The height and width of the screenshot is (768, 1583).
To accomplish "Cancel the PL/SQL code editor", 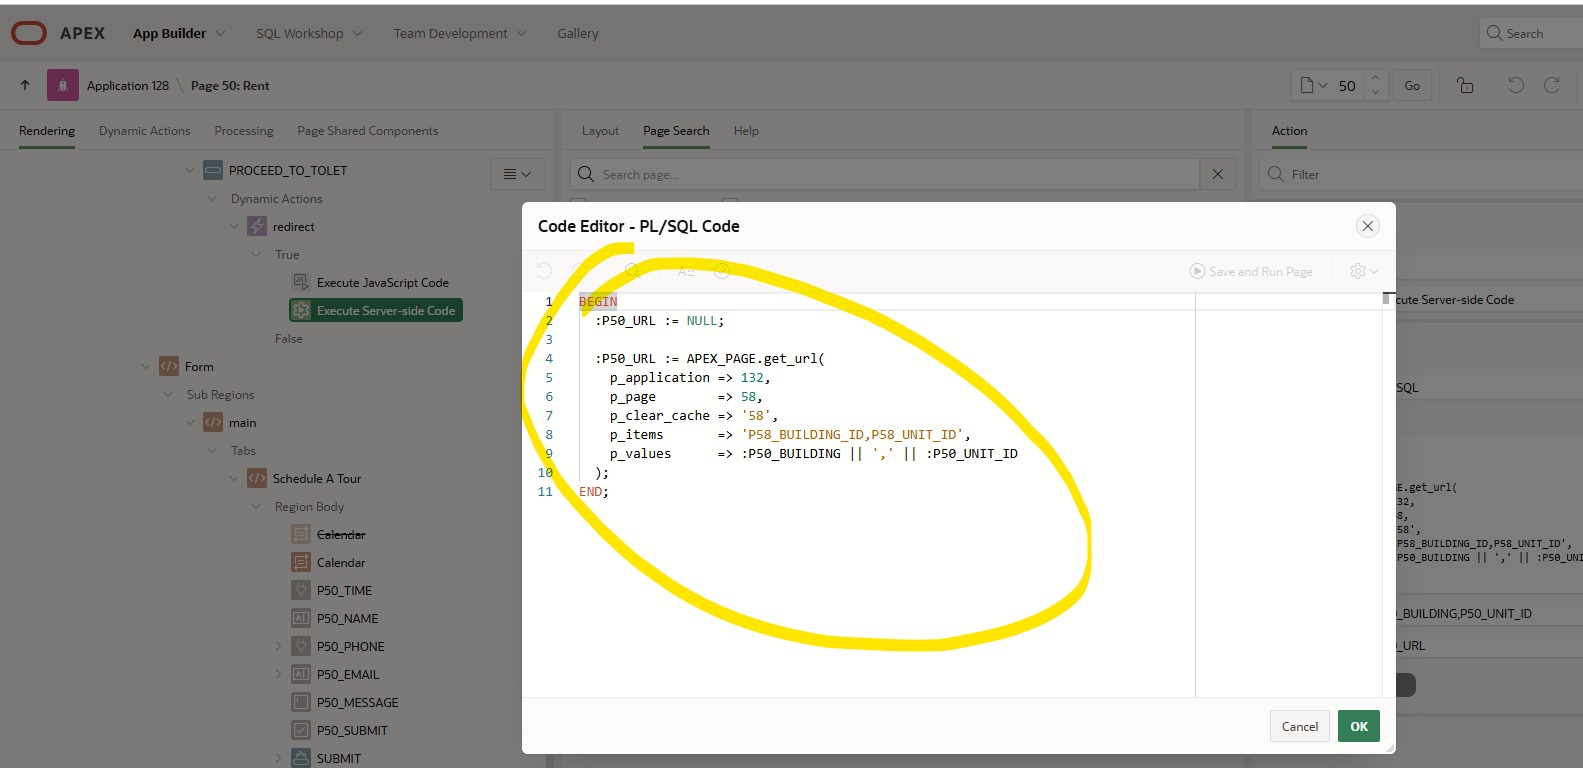I will coord(1299,726).
